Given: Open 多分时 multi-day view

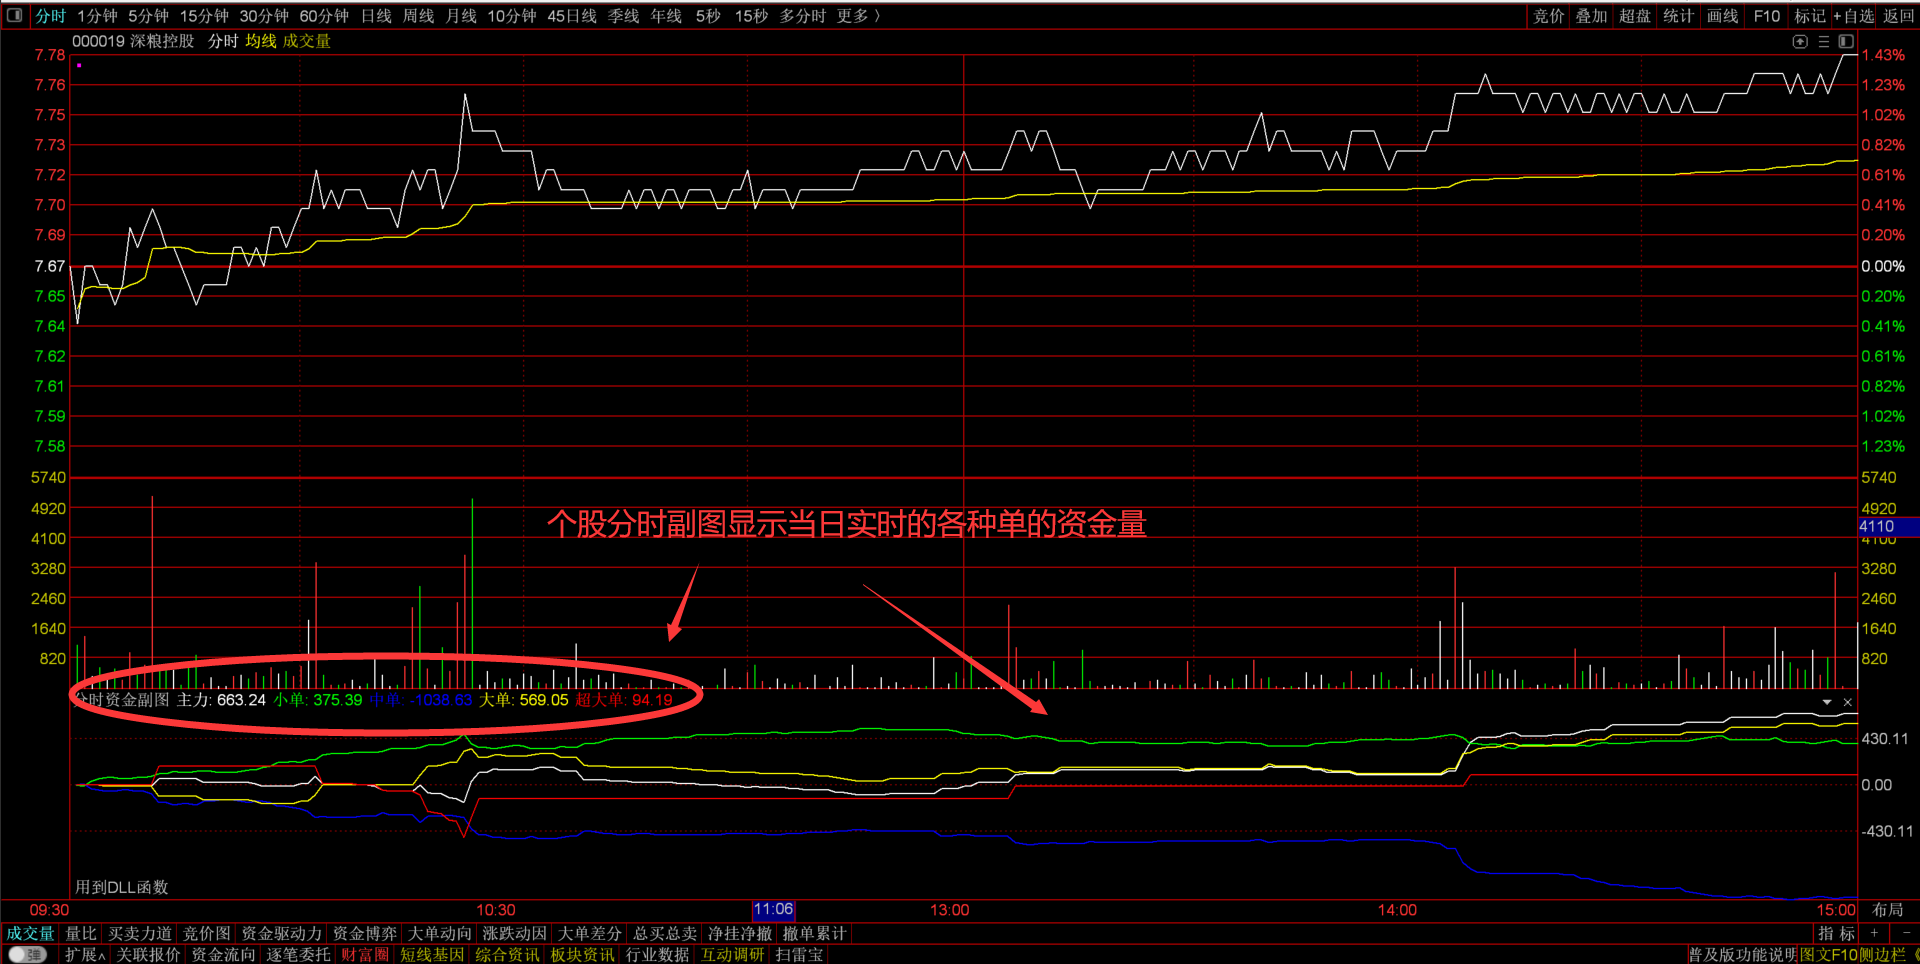Looking at the screenshot, I should (x=803, y=16).
